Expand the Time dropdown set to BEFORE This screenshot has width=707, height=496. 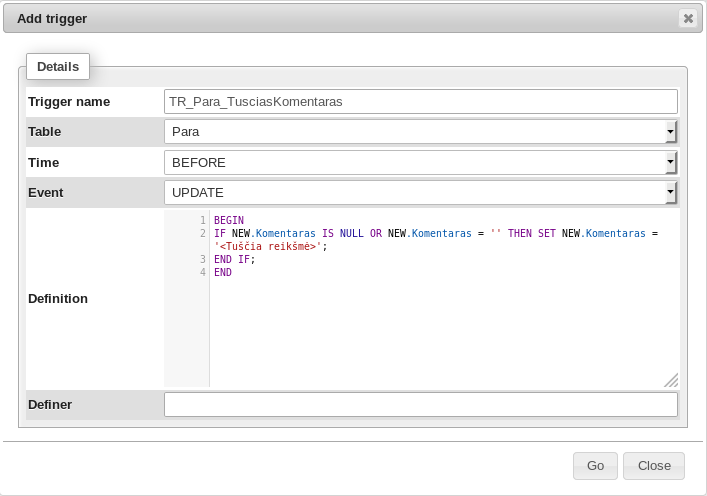tap(420, 162)
